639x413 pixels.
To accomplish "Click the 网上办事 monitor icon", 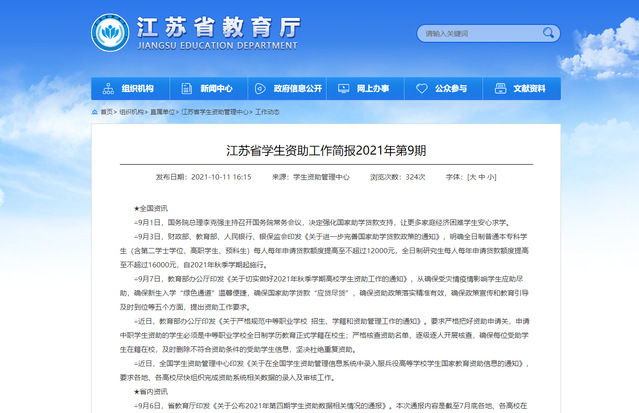I will pos(340,88).
